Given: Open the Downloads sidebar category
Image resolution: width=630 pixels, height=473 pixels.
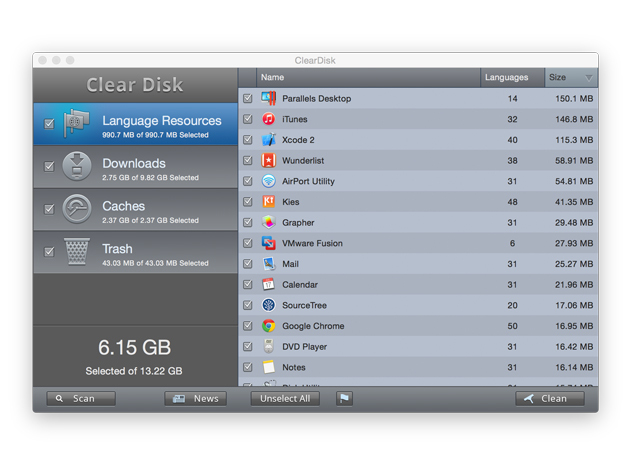Looking at the screenshot, I should pyautogui.click(x=135, y=167).
